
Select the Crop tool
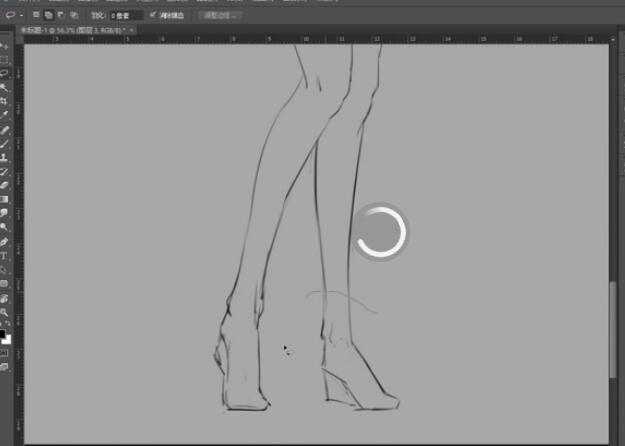4,101
